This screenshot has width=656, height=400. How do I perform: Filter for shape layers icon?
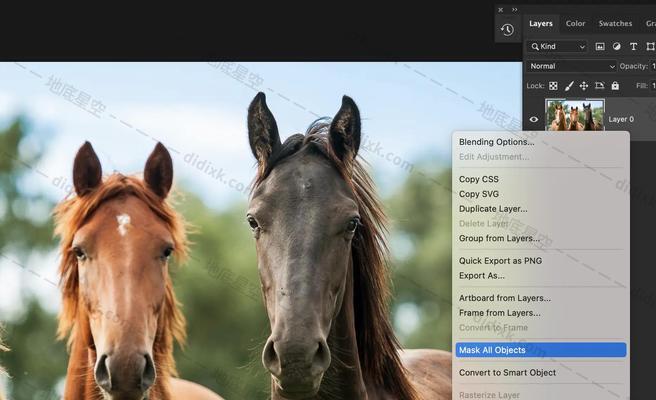[x=650, y=46]
